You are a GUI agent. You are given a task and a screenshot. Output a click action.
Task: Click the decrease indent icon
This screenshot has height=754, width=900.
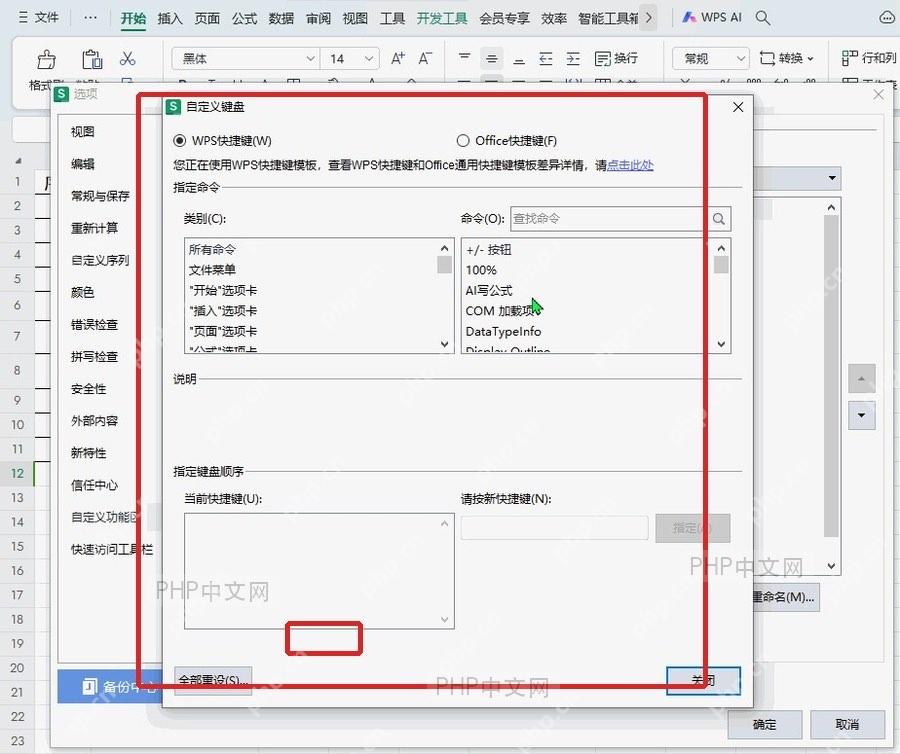point(546,59)
